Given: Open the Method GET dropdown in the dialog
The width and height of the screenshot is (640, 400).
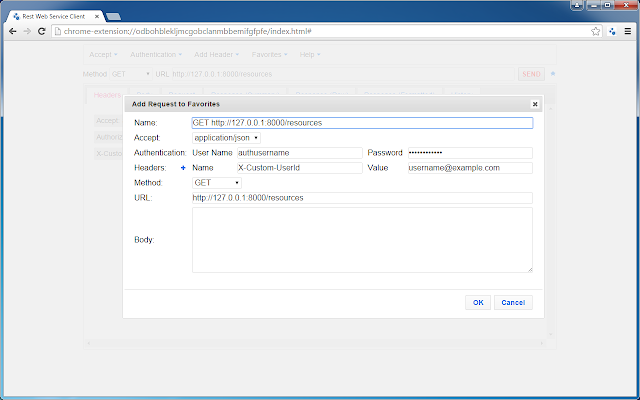Looking at the screenshot, I should click(217, 183).
